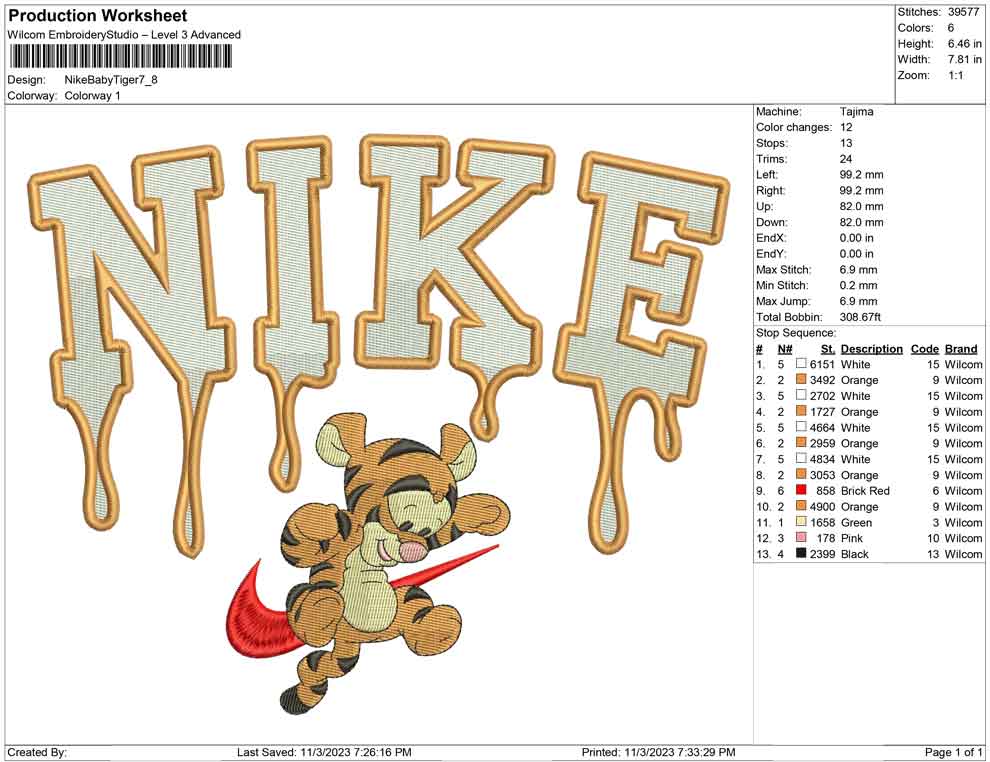Click stitch count 2399 in the Black row
Screen dimensions: 990x762
(x=822, y=554)
